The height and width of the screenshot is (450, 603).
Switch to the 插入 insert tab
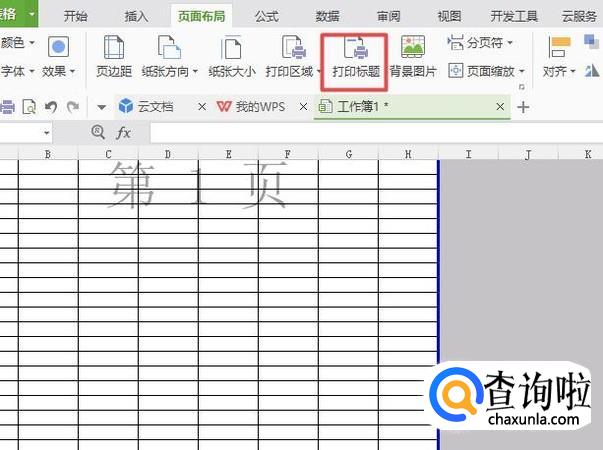(136, 17)
